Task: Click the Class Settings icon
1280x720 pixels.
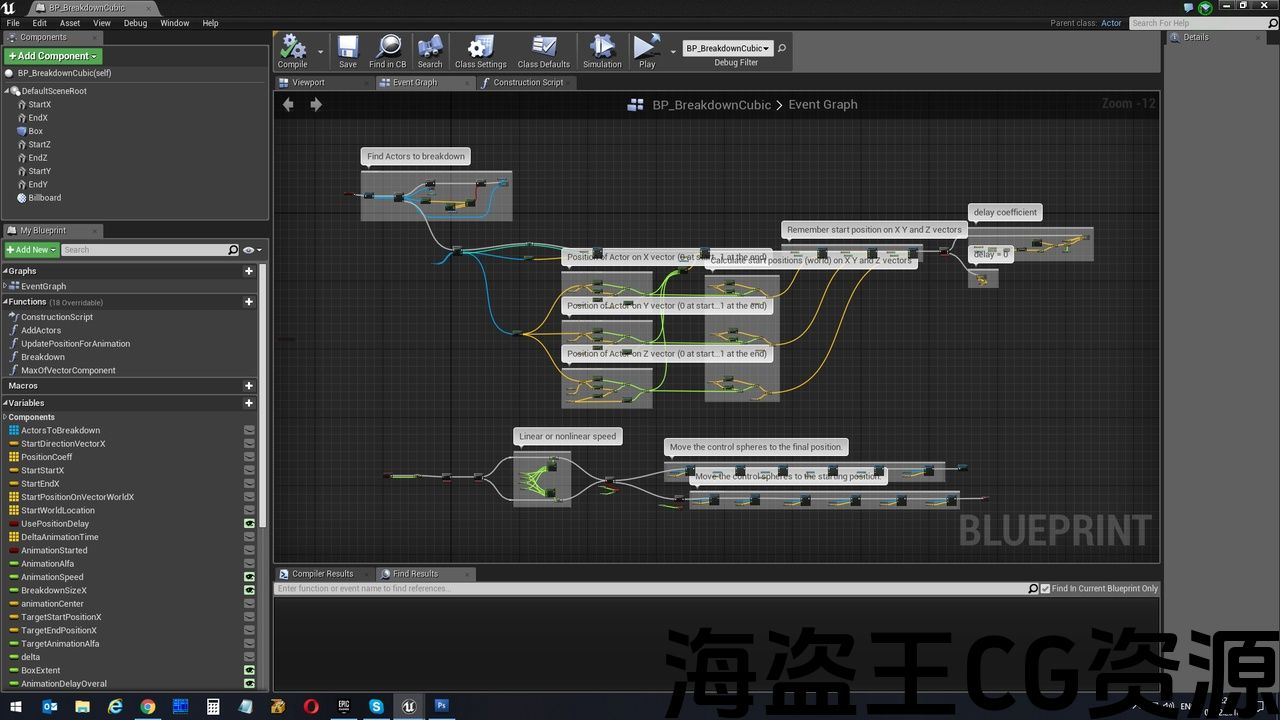Action: pyautogui.click(x=481, y=50)
